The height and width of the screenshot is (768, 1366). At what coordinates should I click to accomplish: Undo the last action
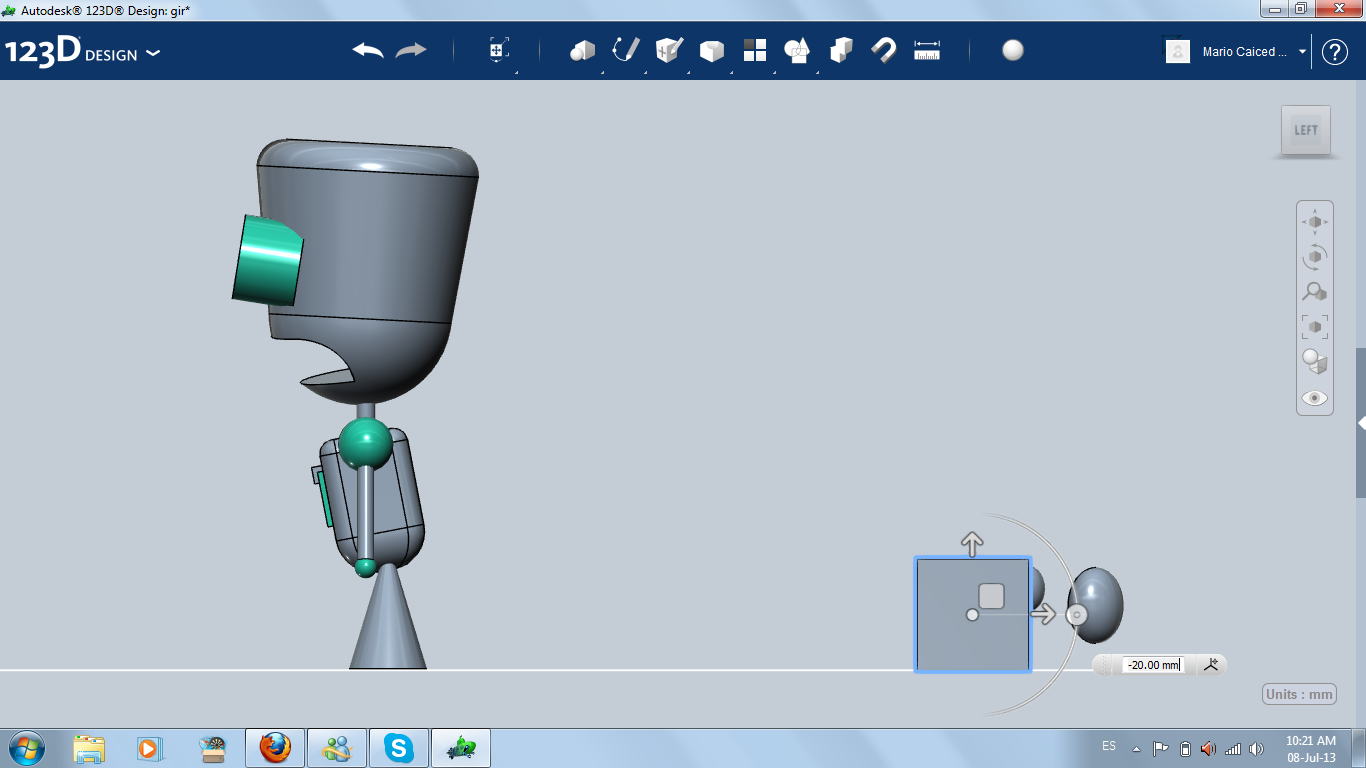[x=368, y=51]
